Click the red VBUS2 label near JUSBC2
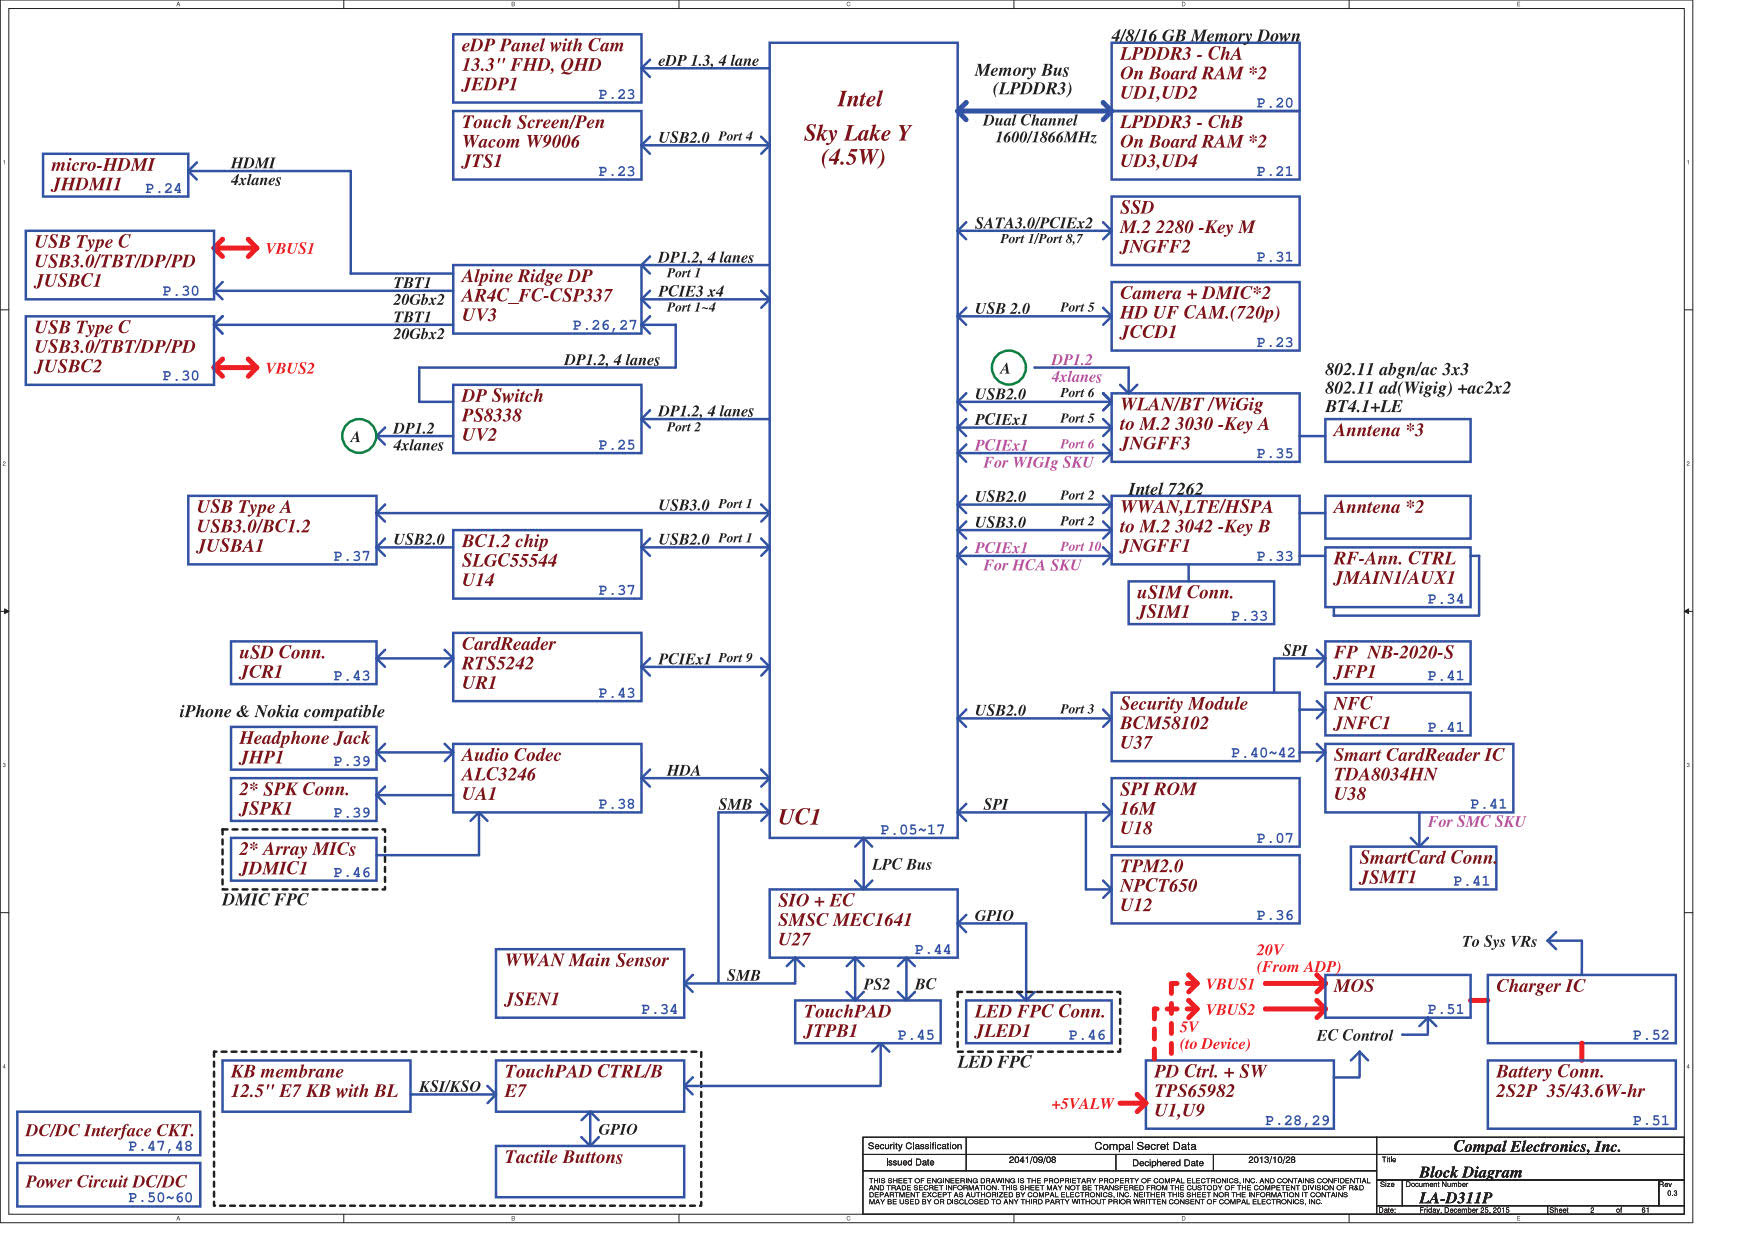Viewport: 1754px width, 1240px height. point(290,368)
